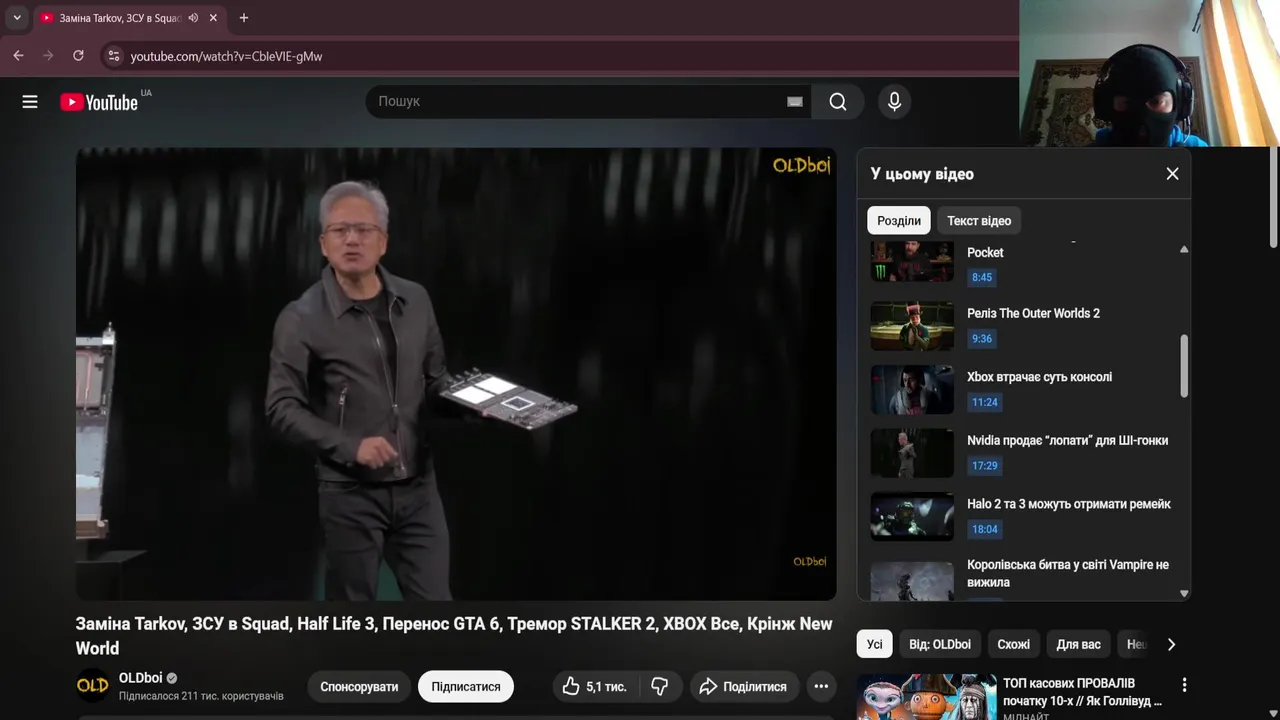Click the 11:24 timestamp badge
The width and height of the screenshot is (1280, 720).
(x=985, y=402)
